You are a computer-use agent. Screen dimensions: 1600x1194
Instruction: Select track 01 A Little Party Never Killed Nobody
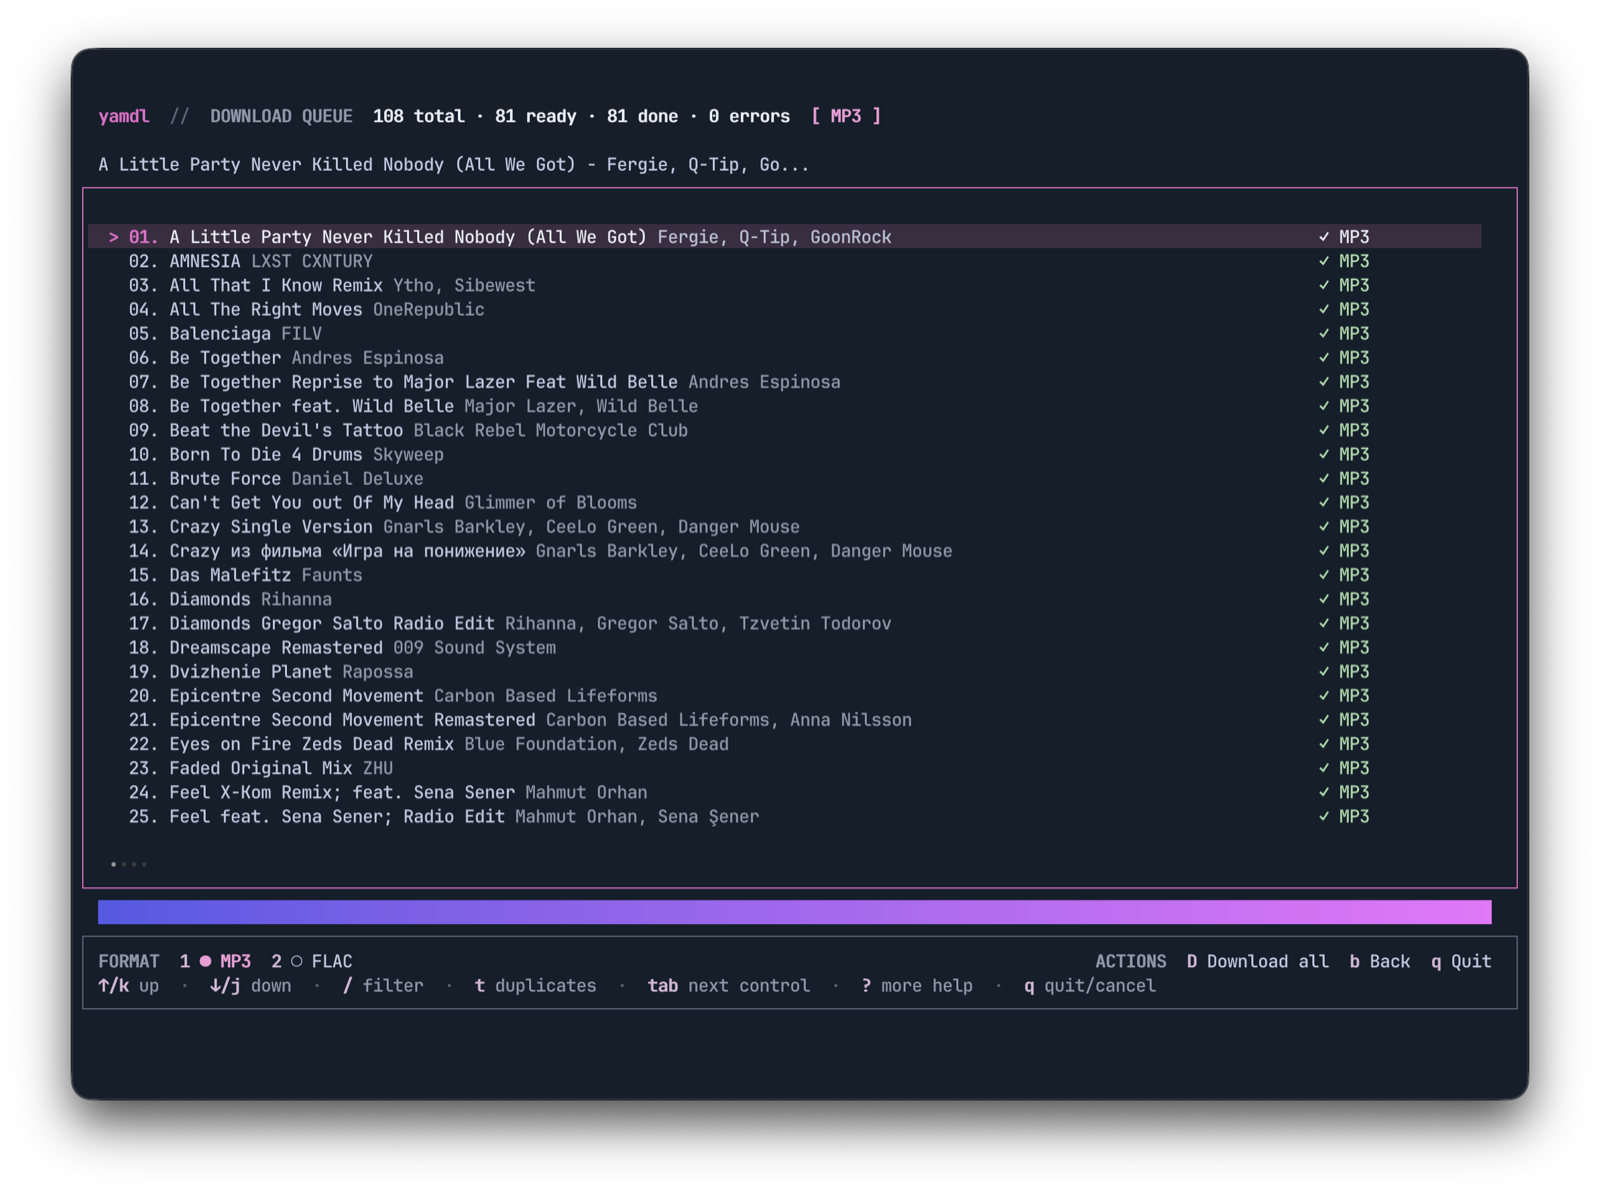(x=785, y=237)
